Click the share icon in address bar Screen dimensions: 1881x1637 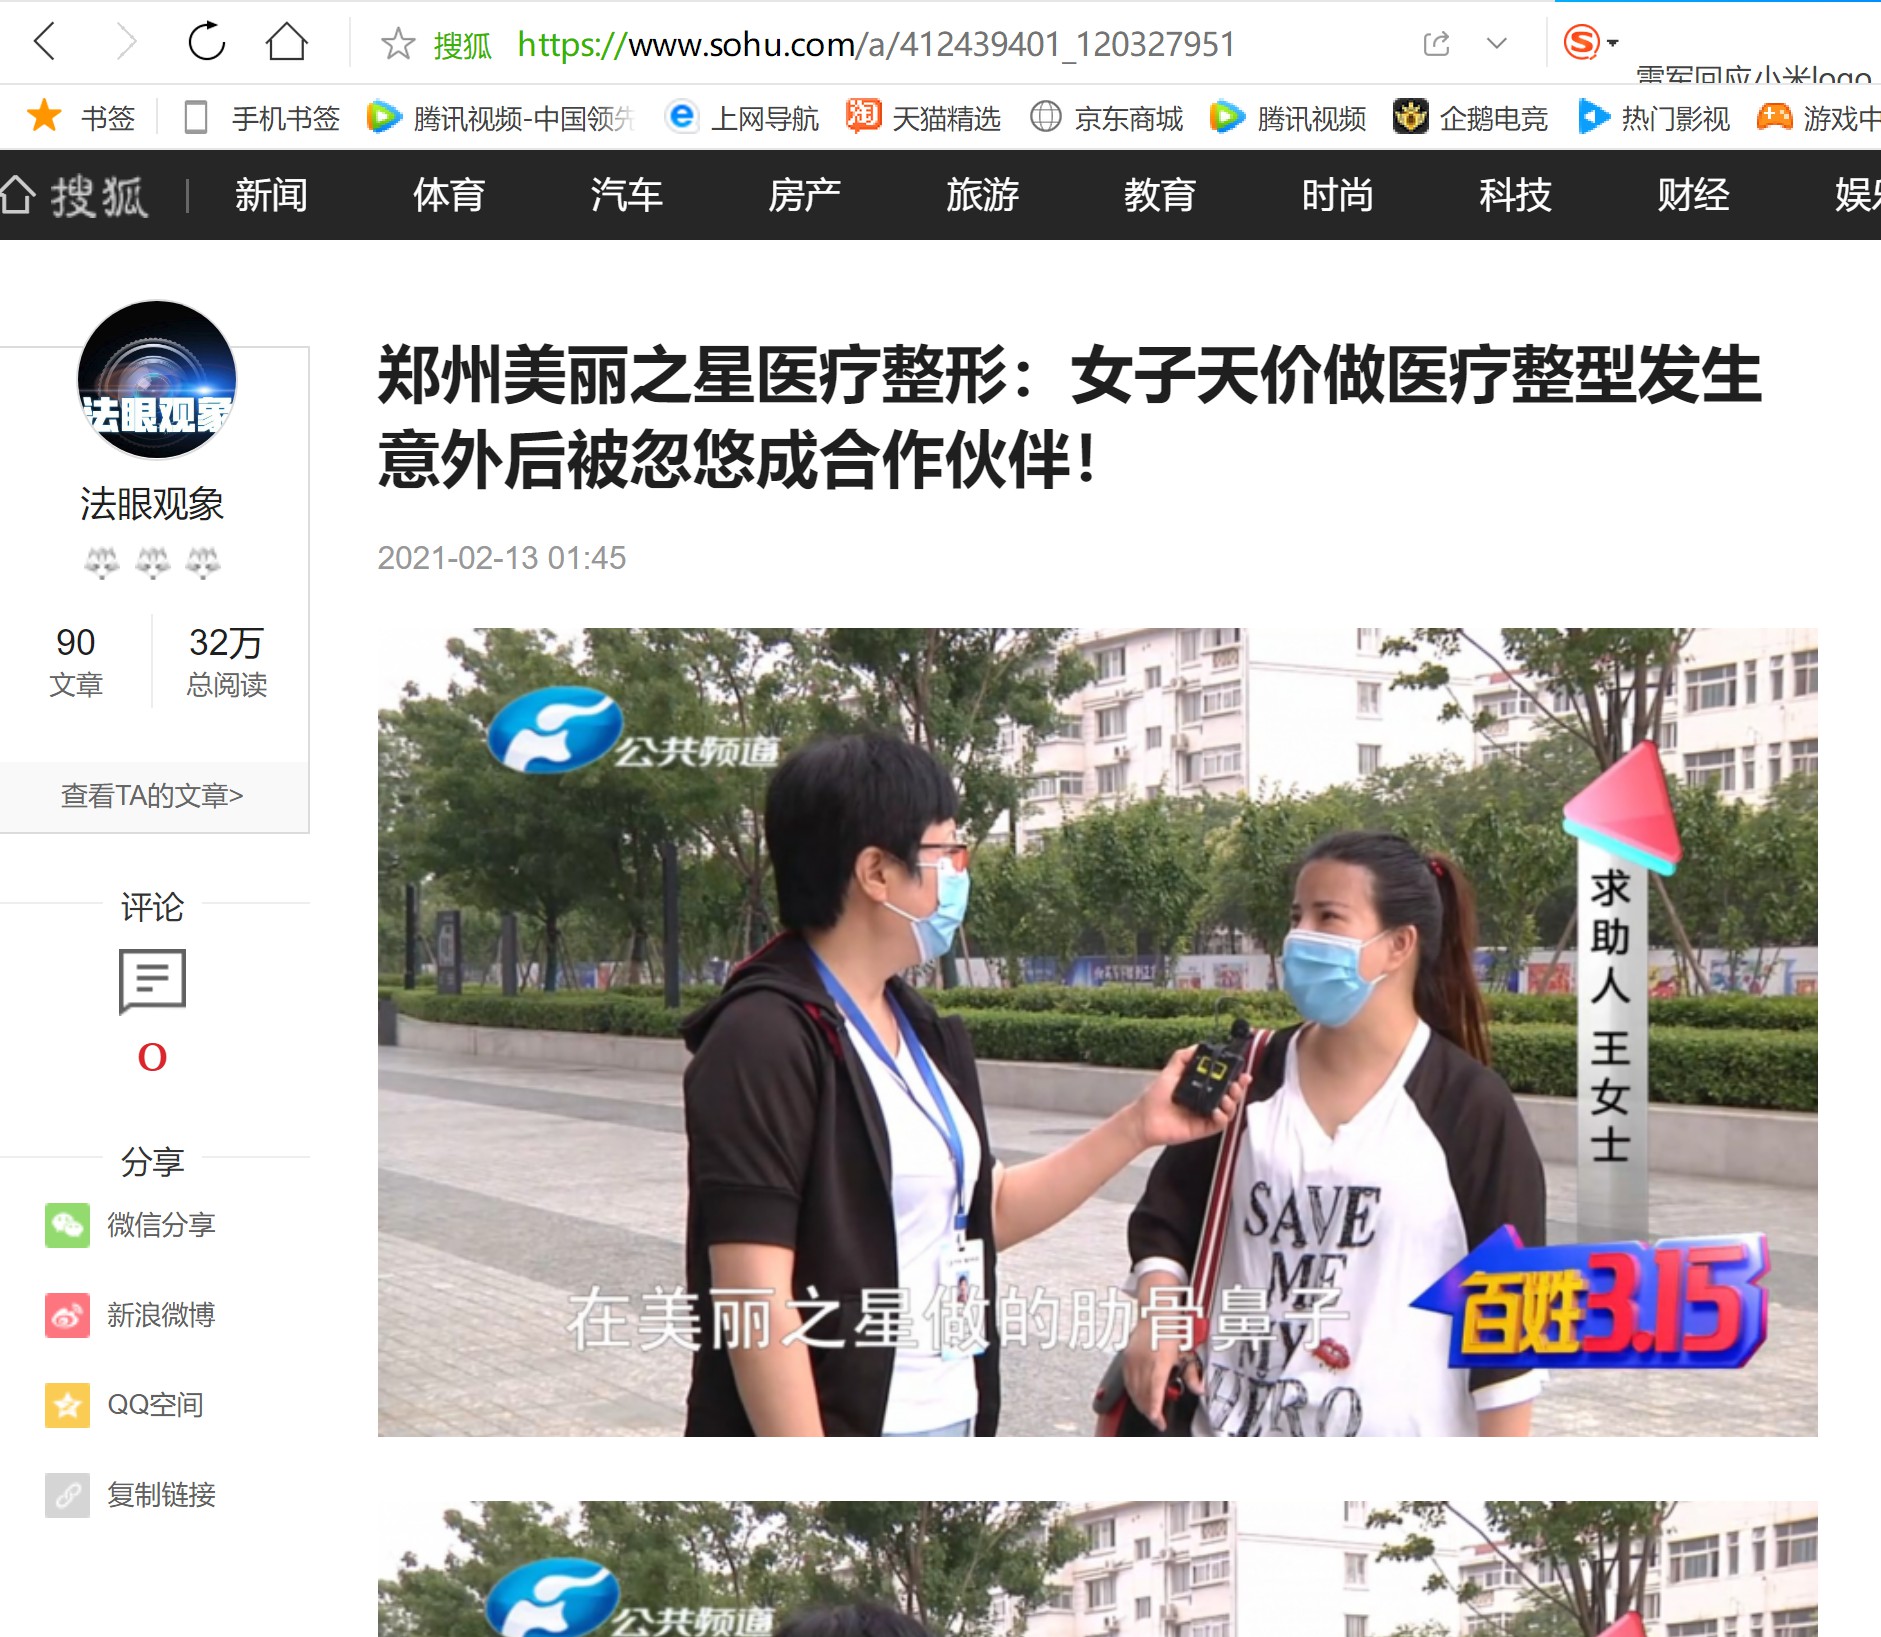pyautogui.click(x=1436, y=43)
